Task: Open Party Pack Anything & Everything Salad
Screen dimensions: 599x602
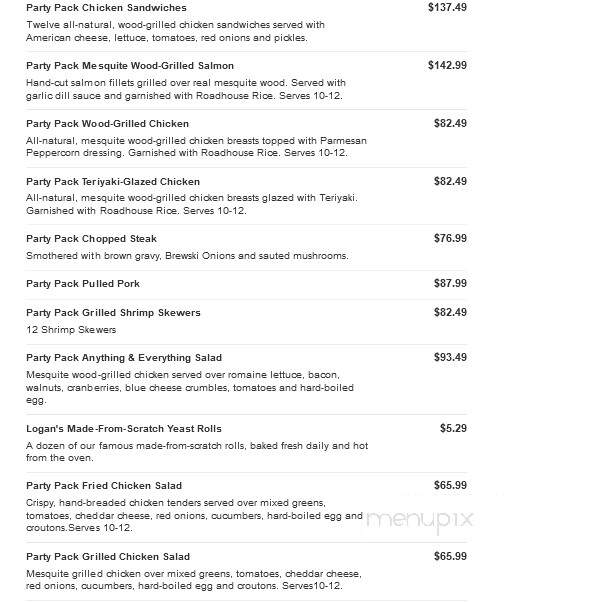Action: (124, 358)
